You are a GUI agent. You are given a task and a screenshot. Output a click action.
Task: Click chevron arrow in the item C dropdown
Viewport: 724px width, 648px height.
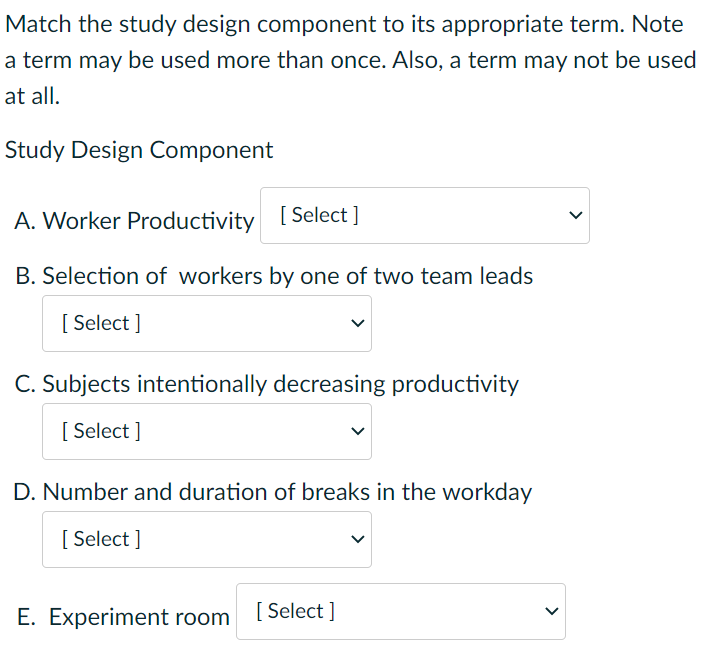pyautogui.click(x=357, y=432)
